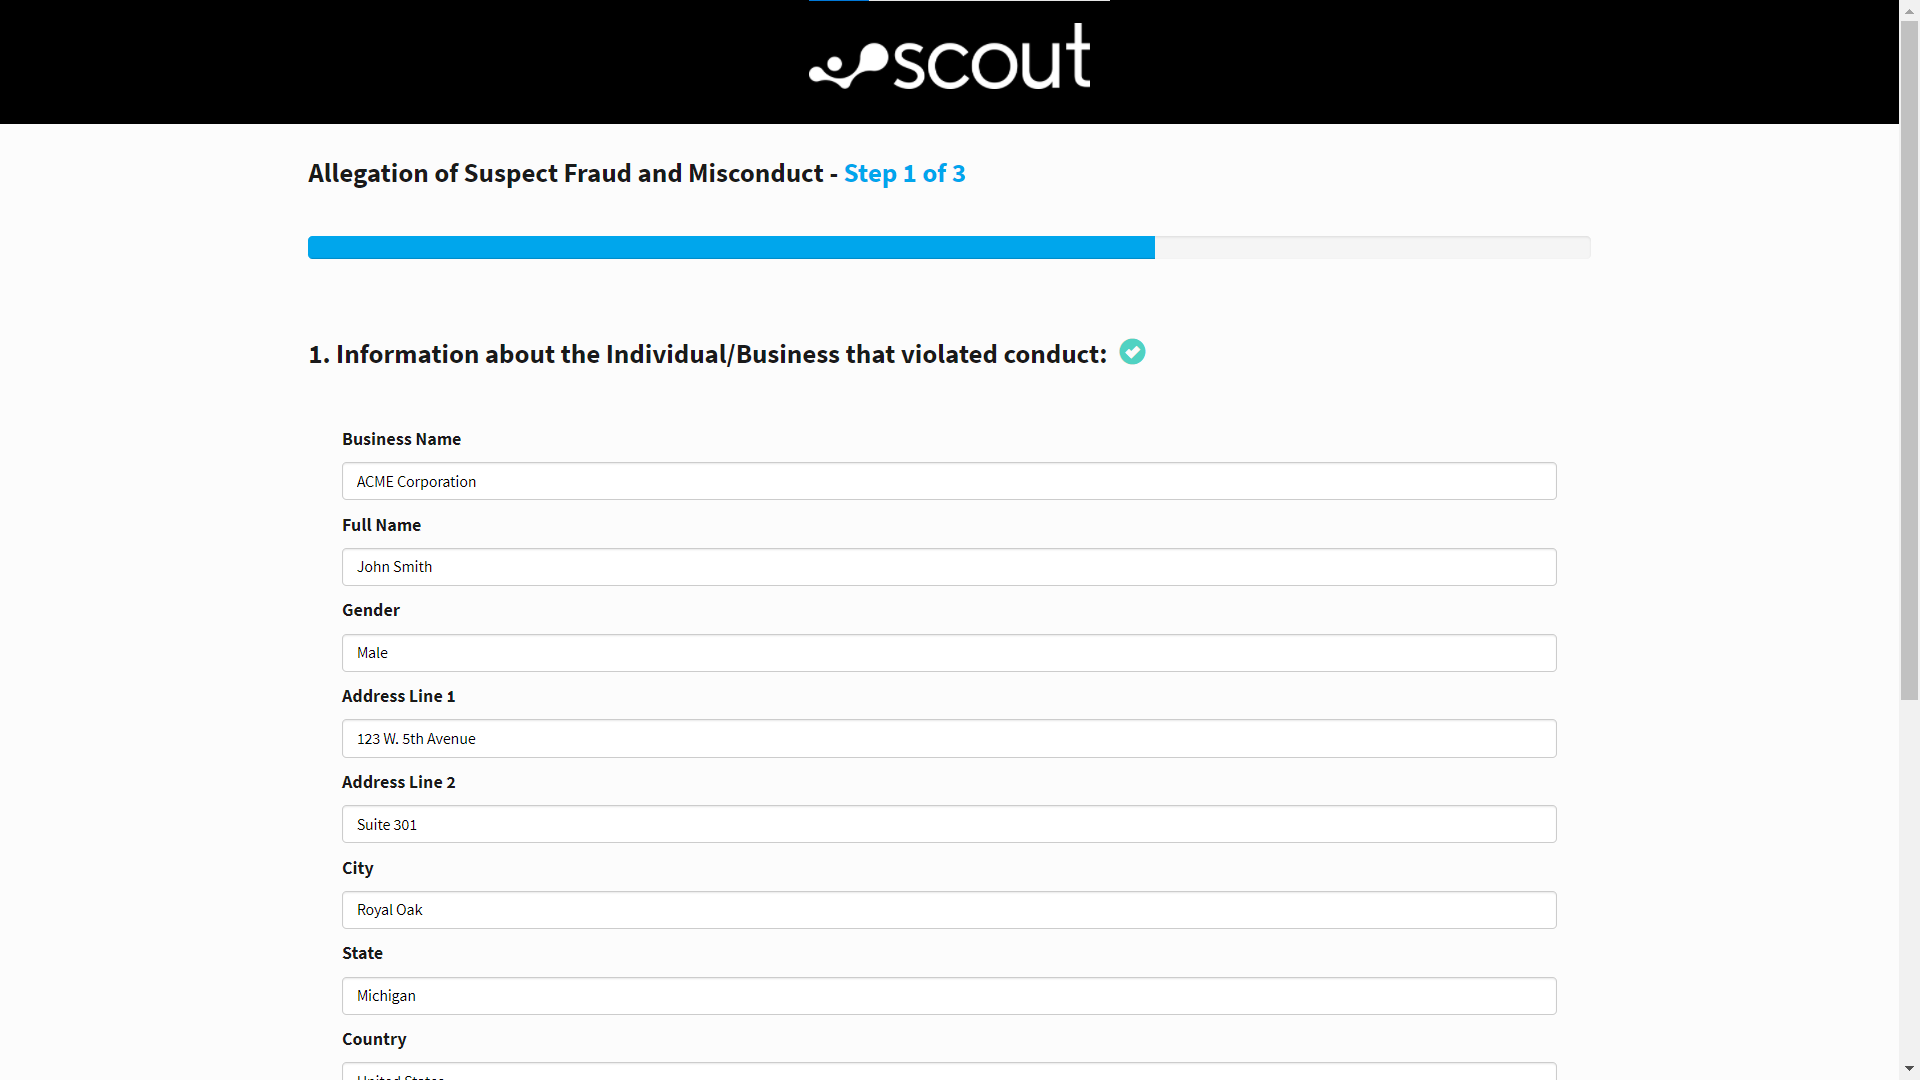Click the Business Name label

point(401,439)
